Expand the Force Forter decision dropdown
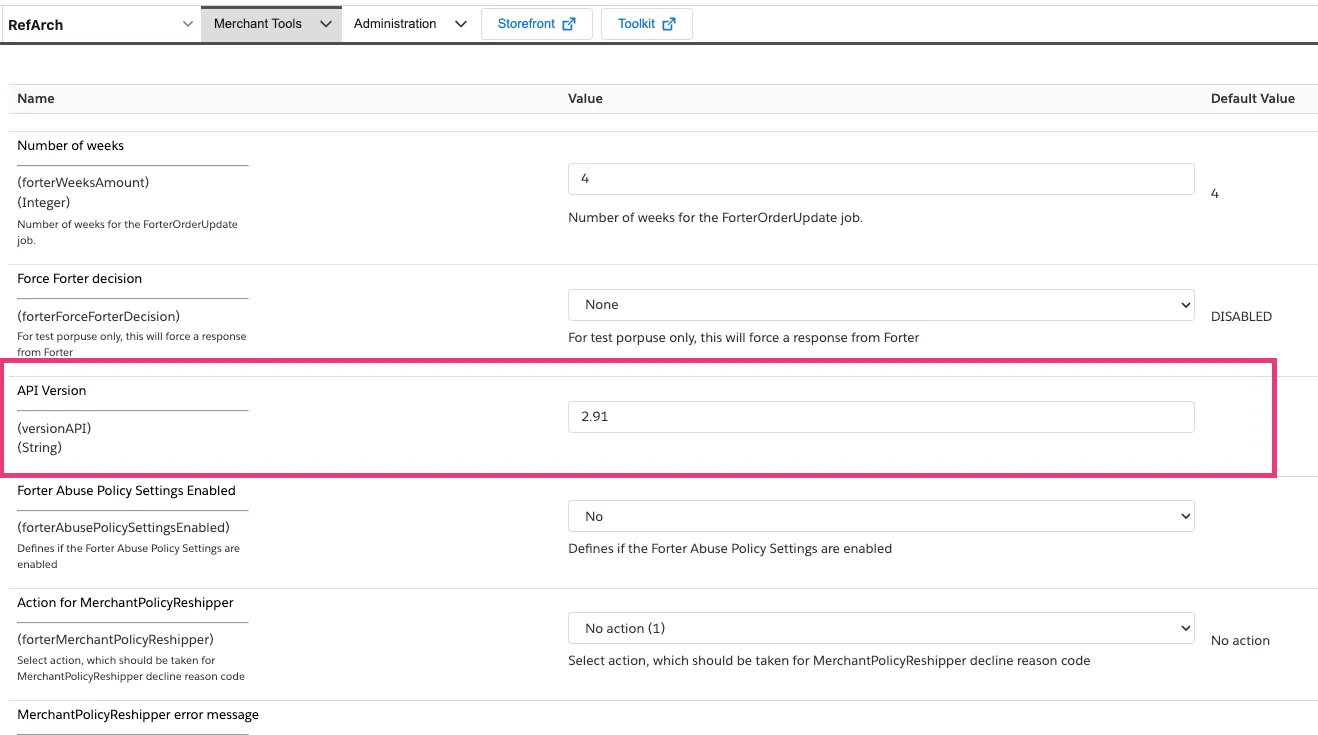1318x735 pixels. [881, 304]
